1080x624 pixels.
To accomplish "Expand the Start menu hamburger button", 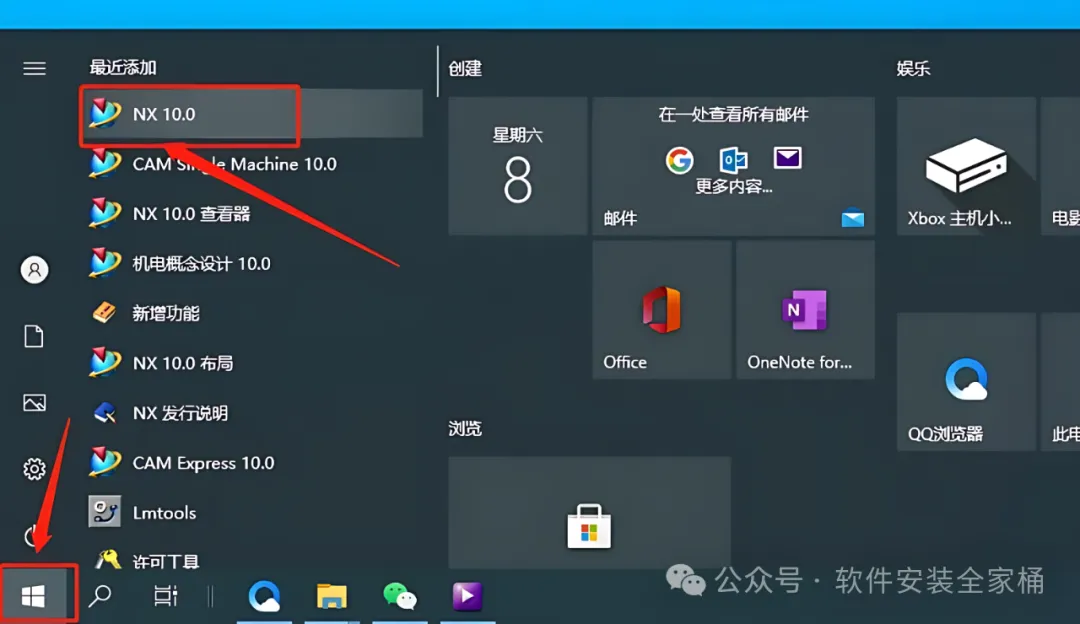I will point(34,68).
